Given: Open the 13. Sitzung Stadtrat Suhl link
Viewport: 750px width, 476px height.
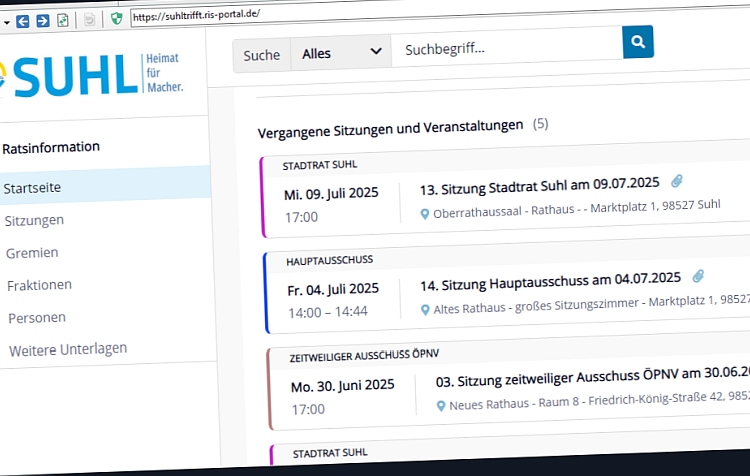Looking at the screenshot, I should click(540, 186).
